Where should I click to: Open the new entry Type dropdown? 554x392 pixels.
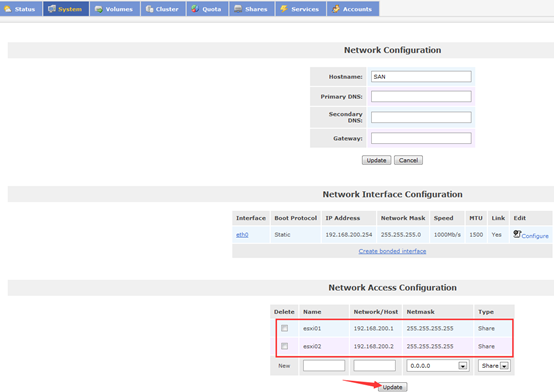505,366
